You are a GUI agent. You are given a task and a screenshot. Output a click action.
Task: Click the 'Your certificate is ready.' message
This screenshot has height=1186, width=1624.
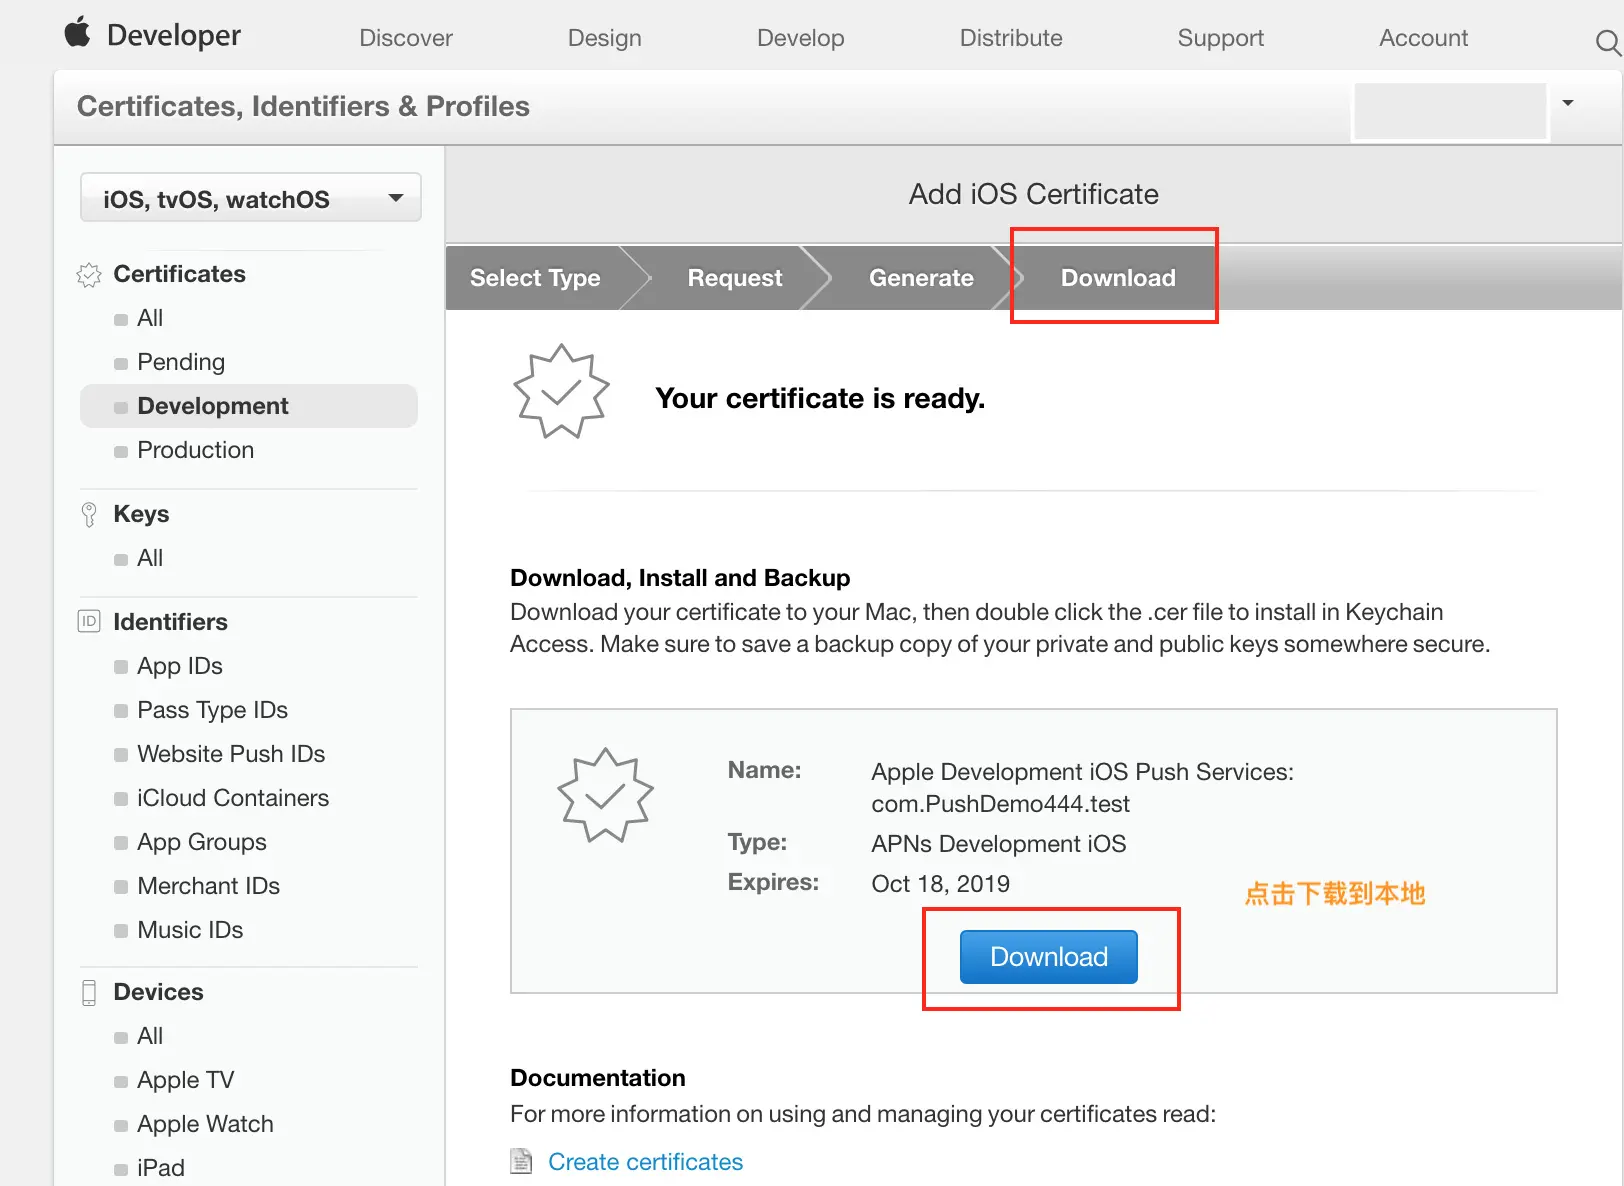[820, 398]
